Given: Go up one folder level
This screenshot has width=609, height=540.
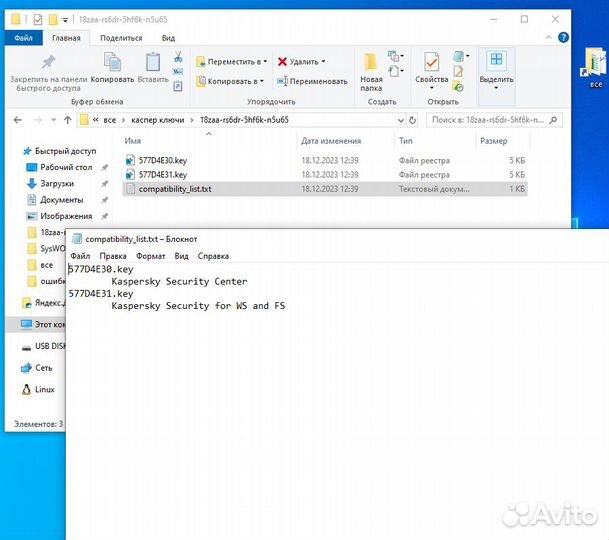Looking at the screenshot, I should 68,120.
